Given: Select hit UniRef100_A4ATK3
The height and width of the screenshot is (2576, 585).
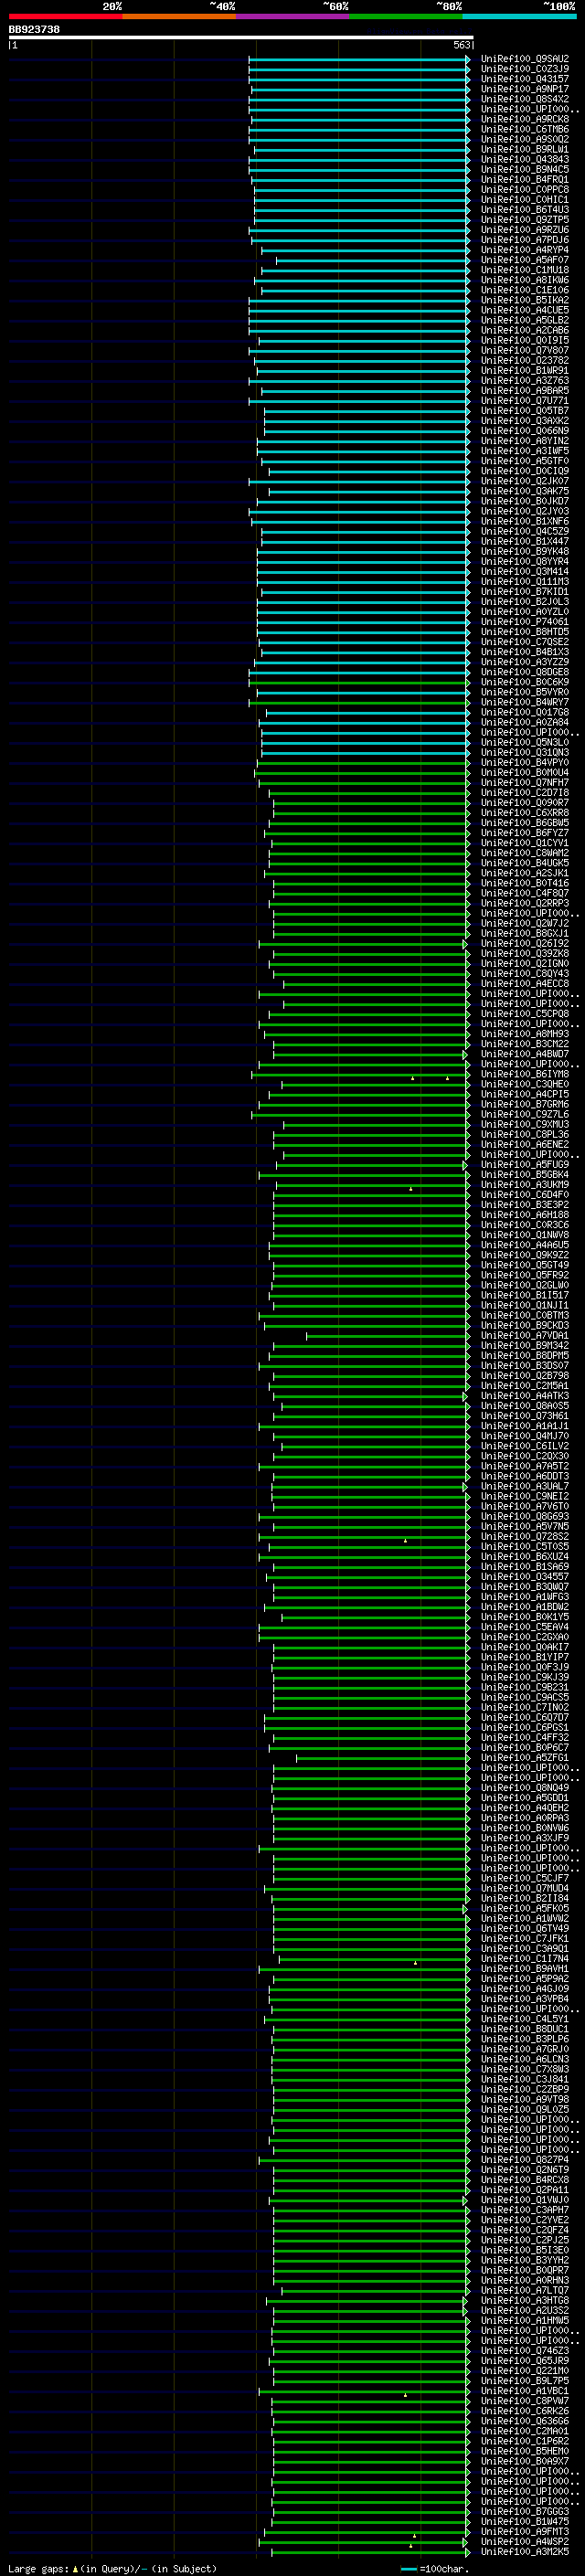Looking at the screenshot, I should [525, 1396].
